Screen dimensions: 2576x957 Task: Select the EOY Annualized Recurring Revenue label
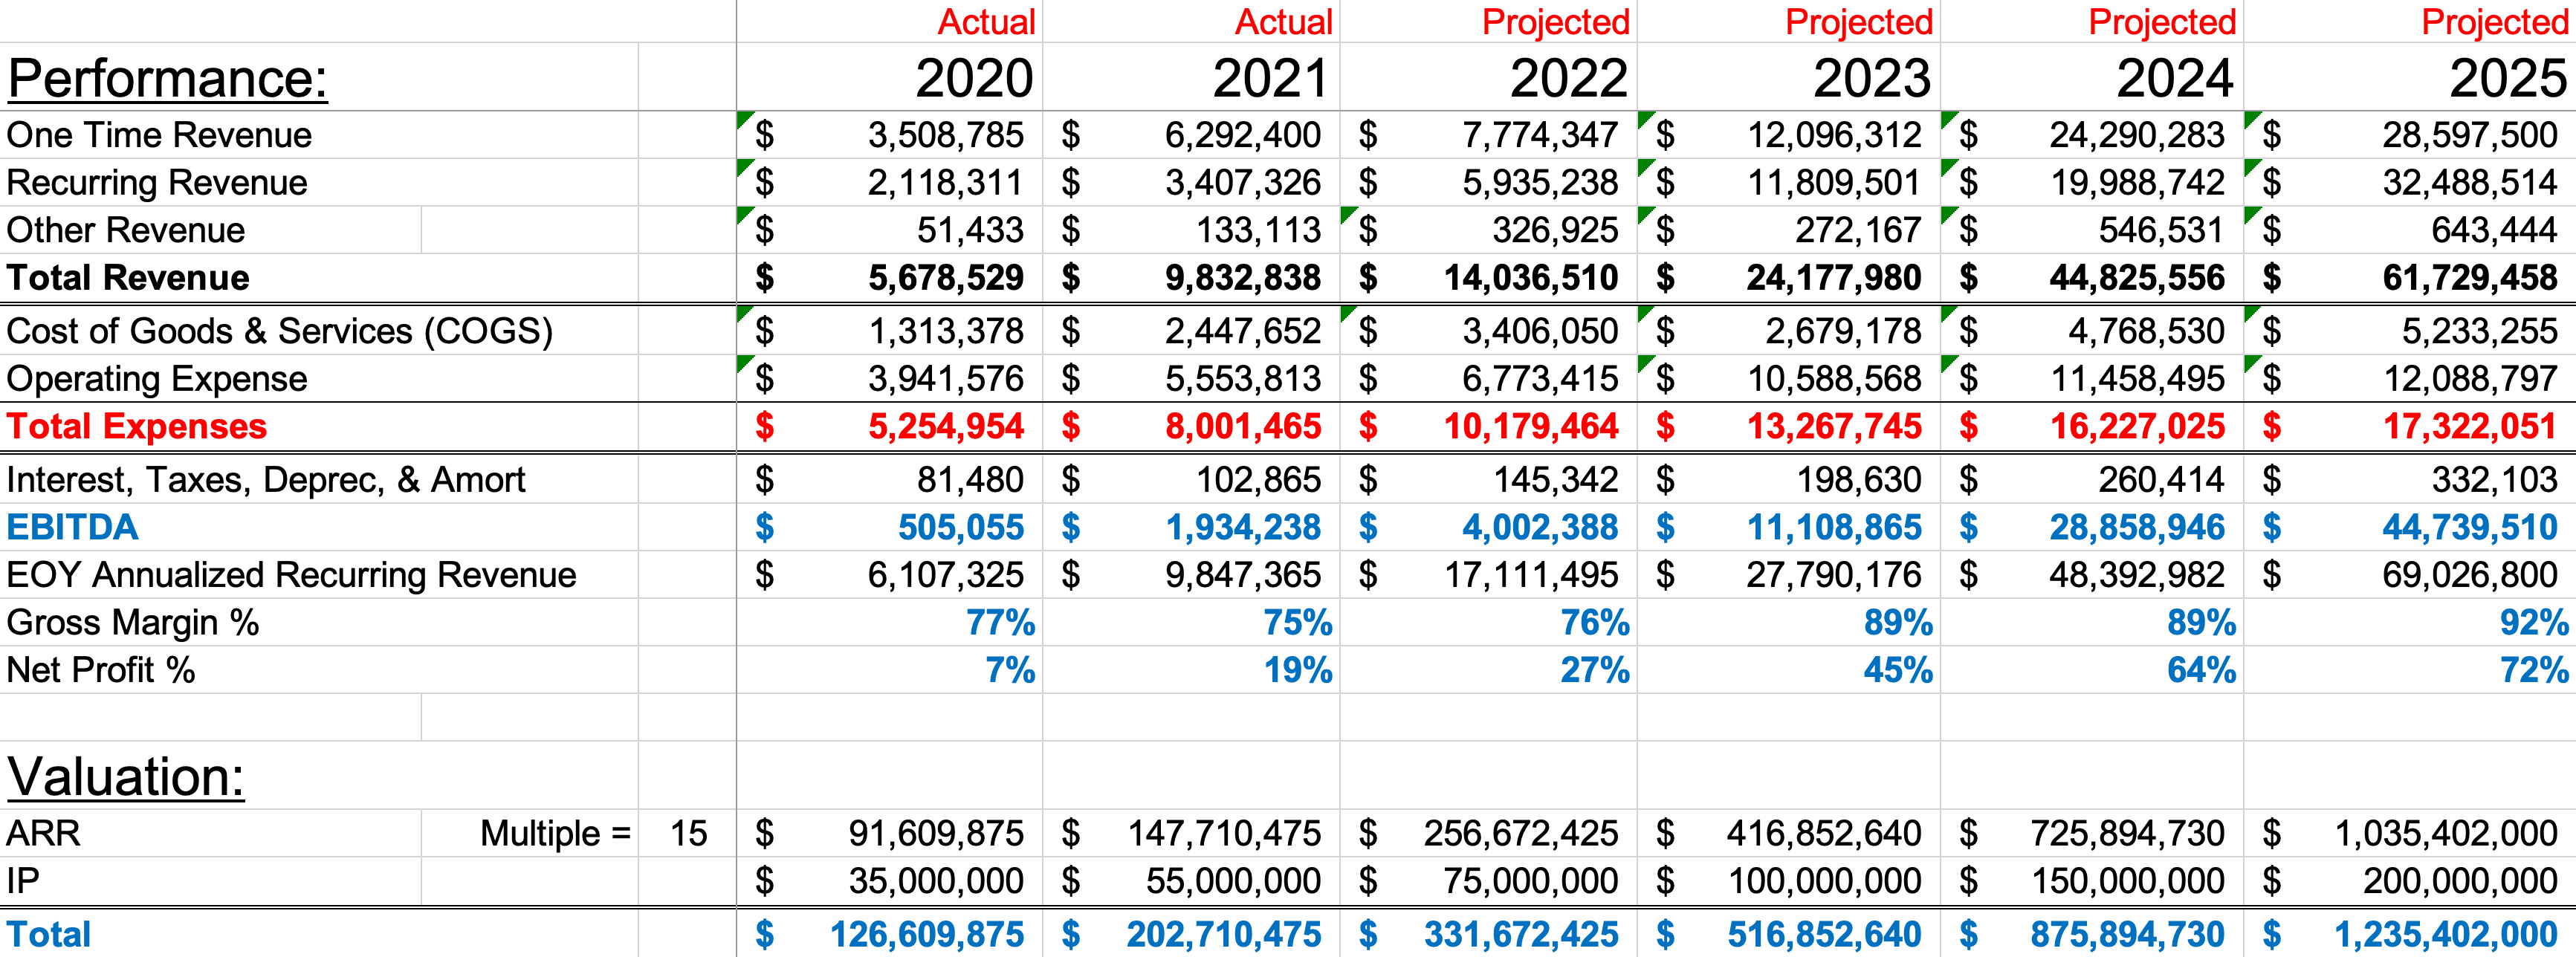291,575
